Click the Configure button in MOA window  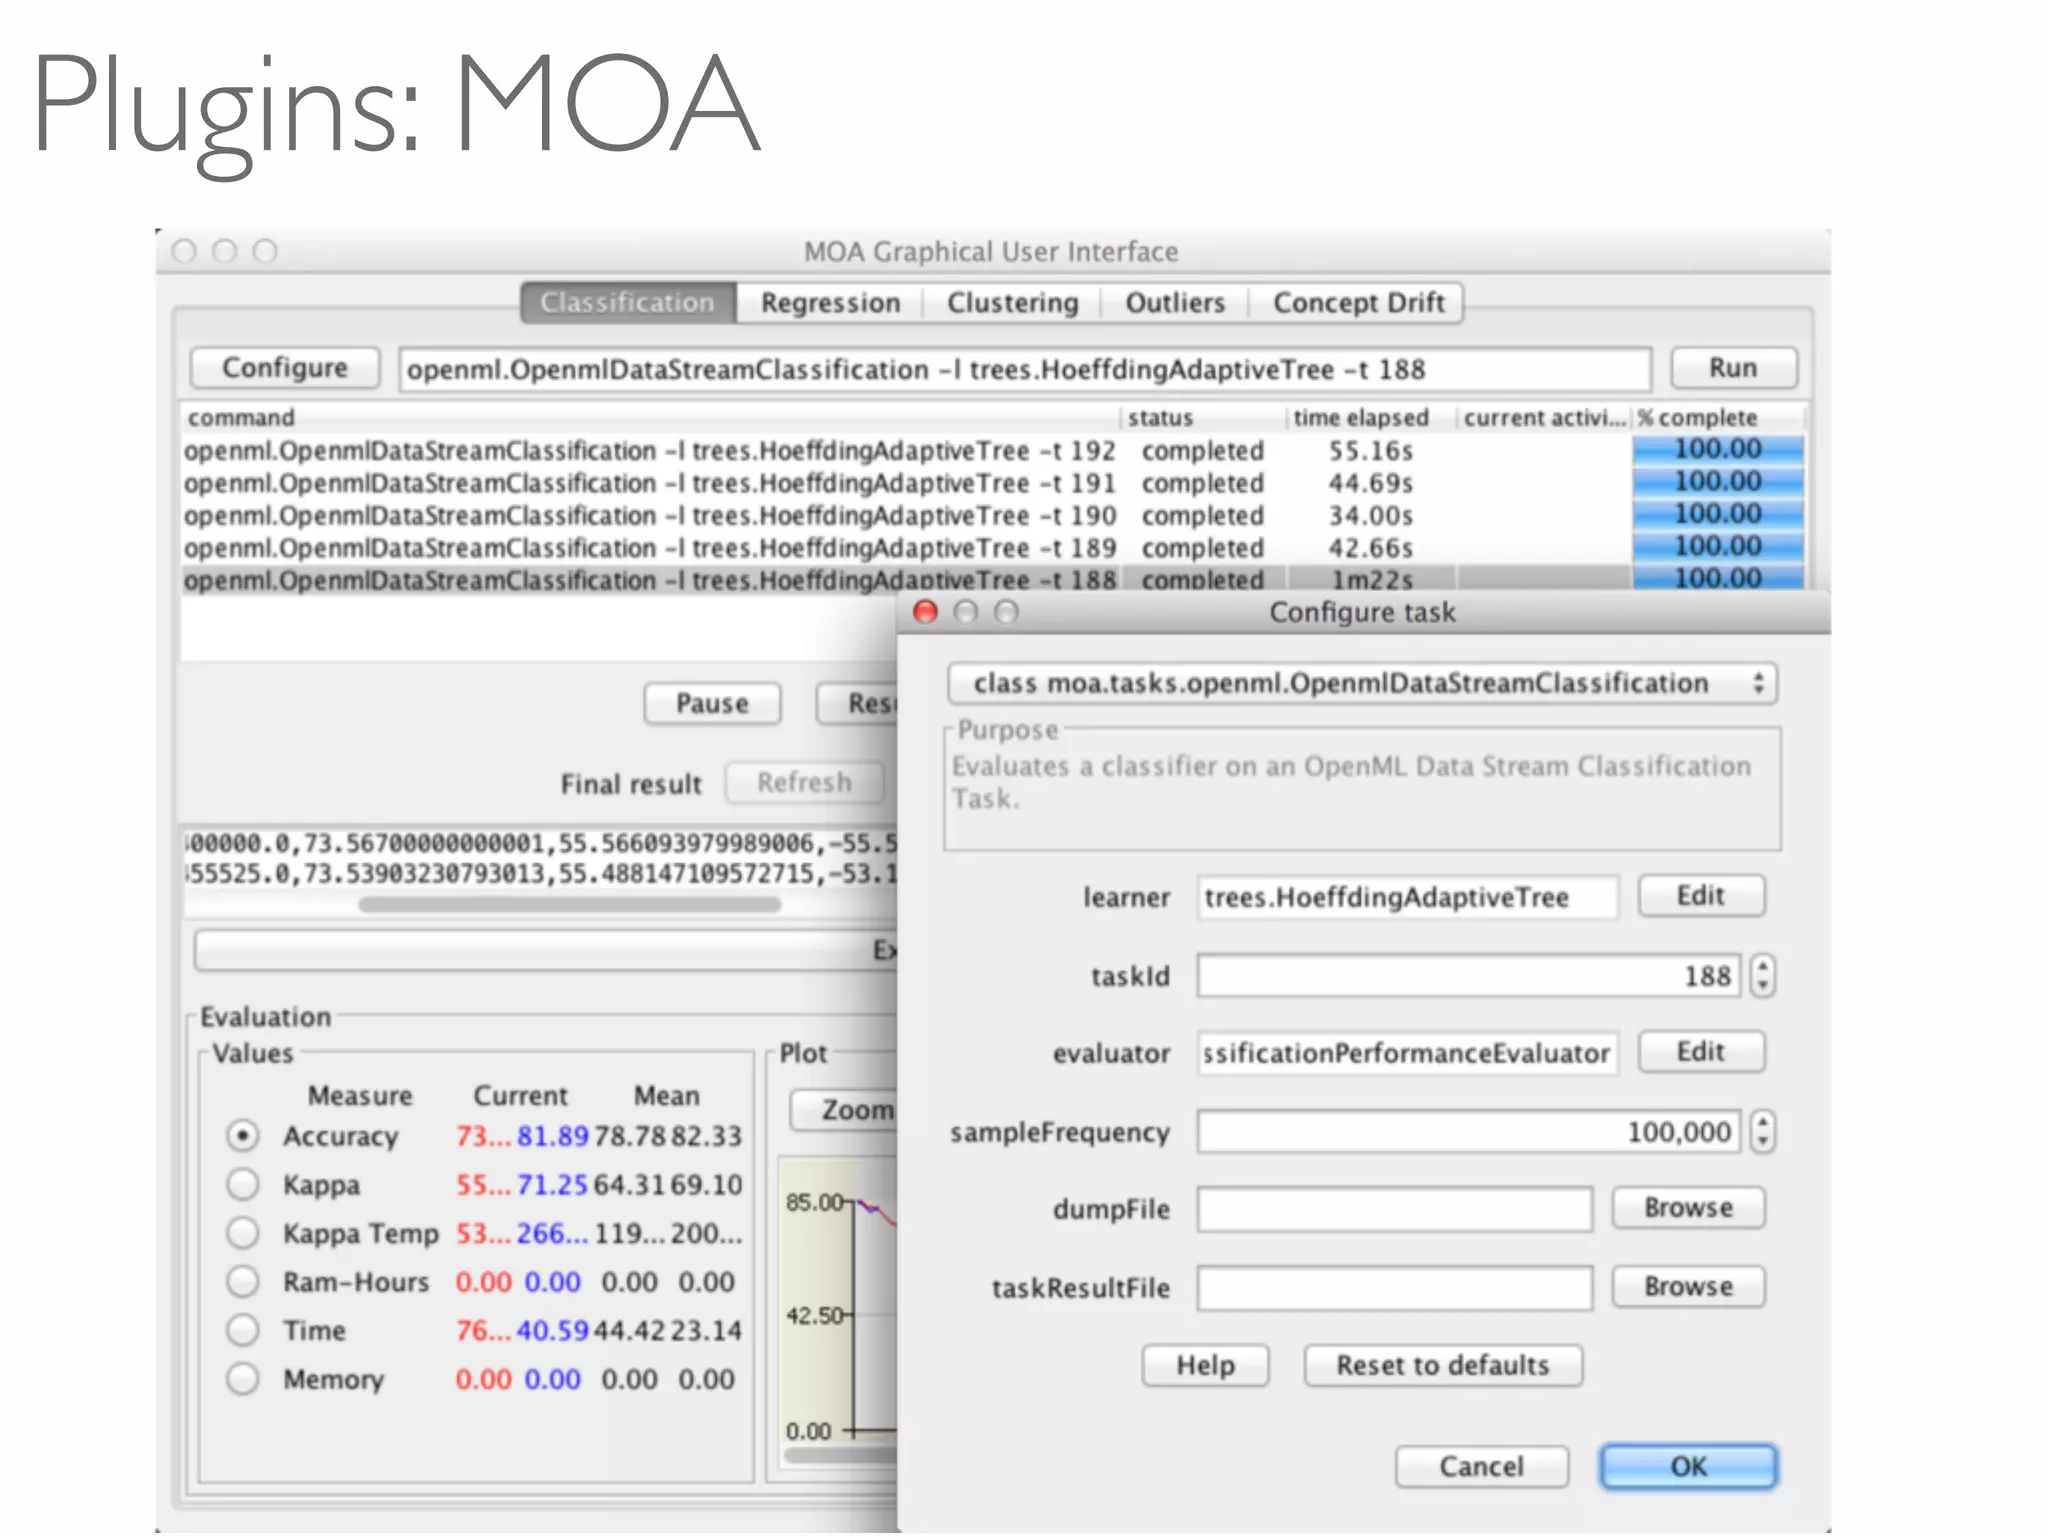(x=285, y=368)
